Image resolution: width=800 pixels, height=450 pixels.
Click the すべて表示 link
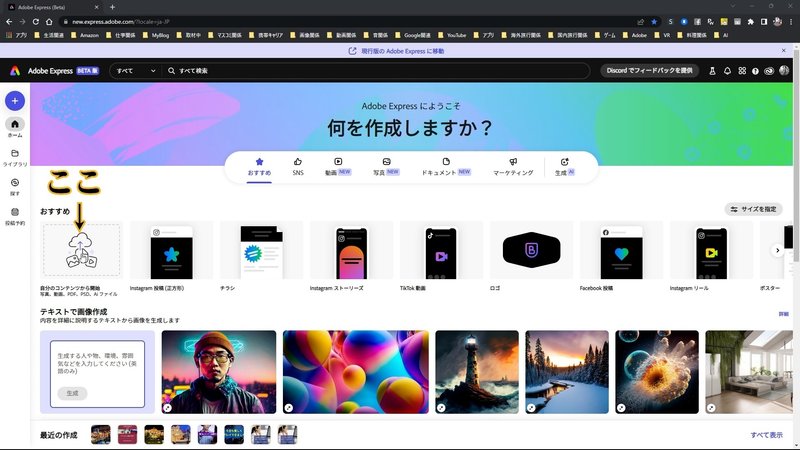(766, 435)
